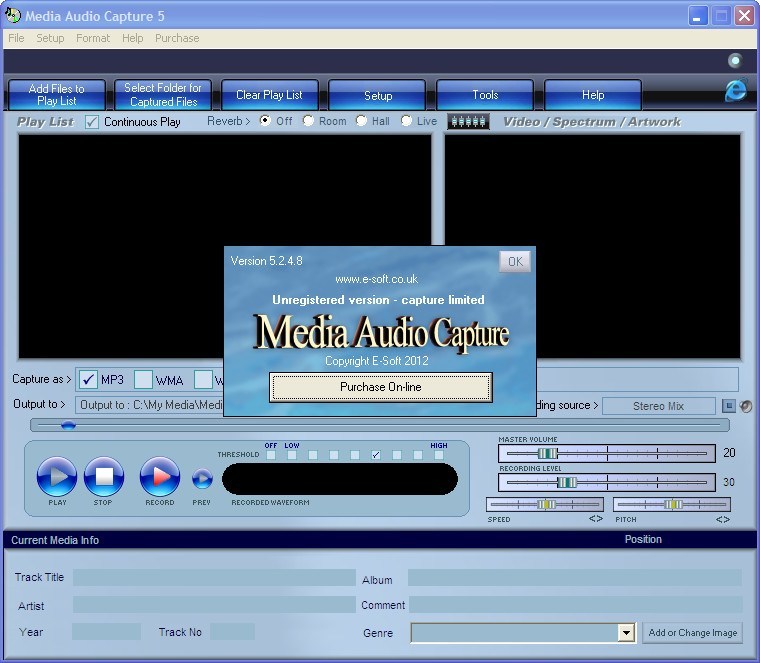
Task: Click Select Folder for Captured Files
Action: tap(163, 95)
